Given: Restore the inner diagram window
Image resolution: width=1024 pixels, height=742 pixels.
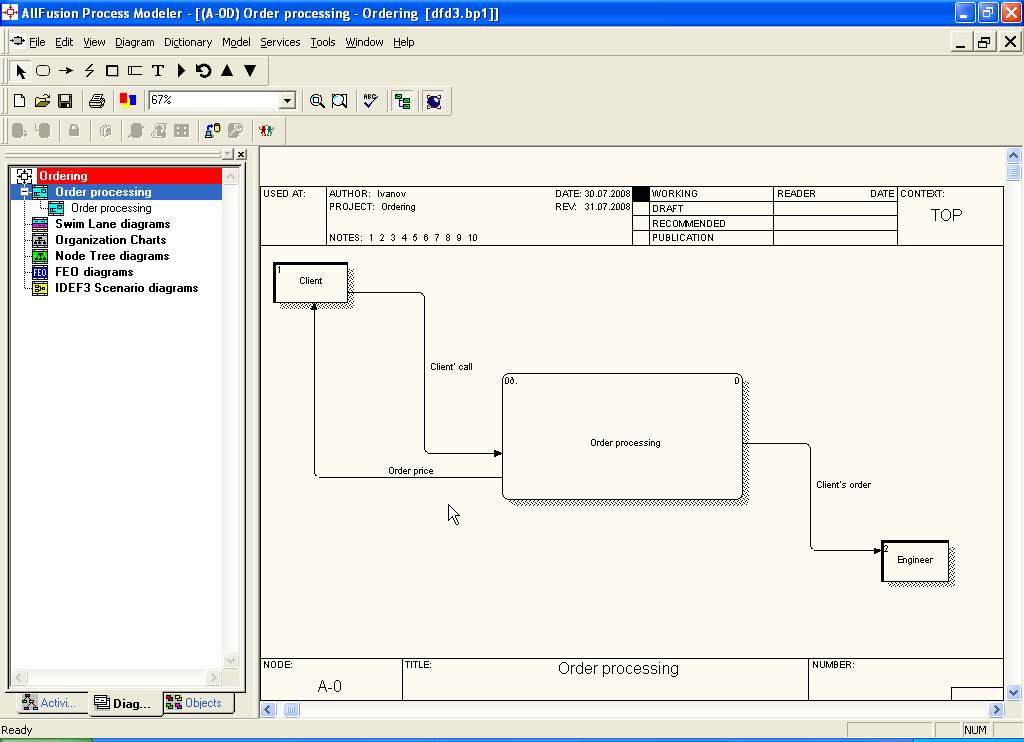Looking at the screenshot, I should click(x=984, y=42).
